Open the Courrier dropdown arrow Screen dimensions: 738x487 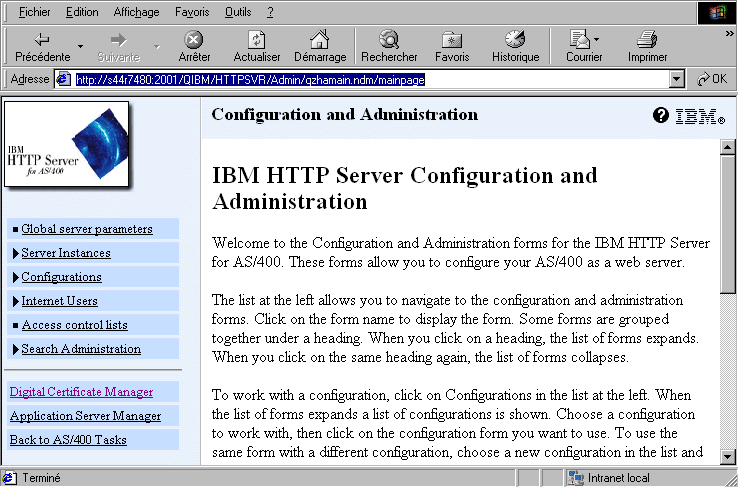[x=597, y=40]
